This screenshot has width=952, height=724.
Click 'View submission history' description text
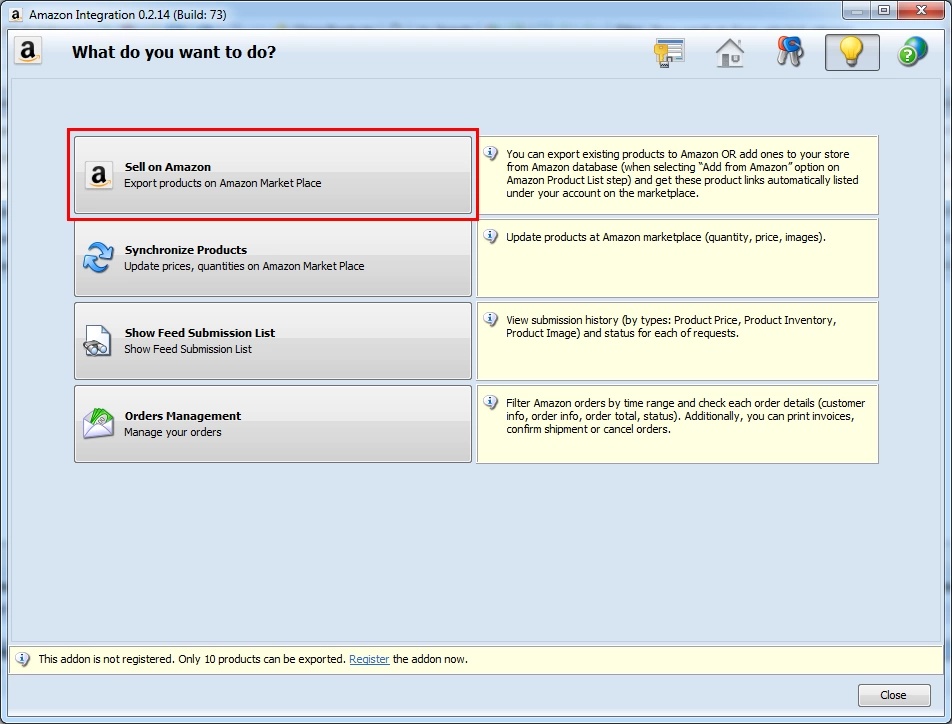point(671,326)
